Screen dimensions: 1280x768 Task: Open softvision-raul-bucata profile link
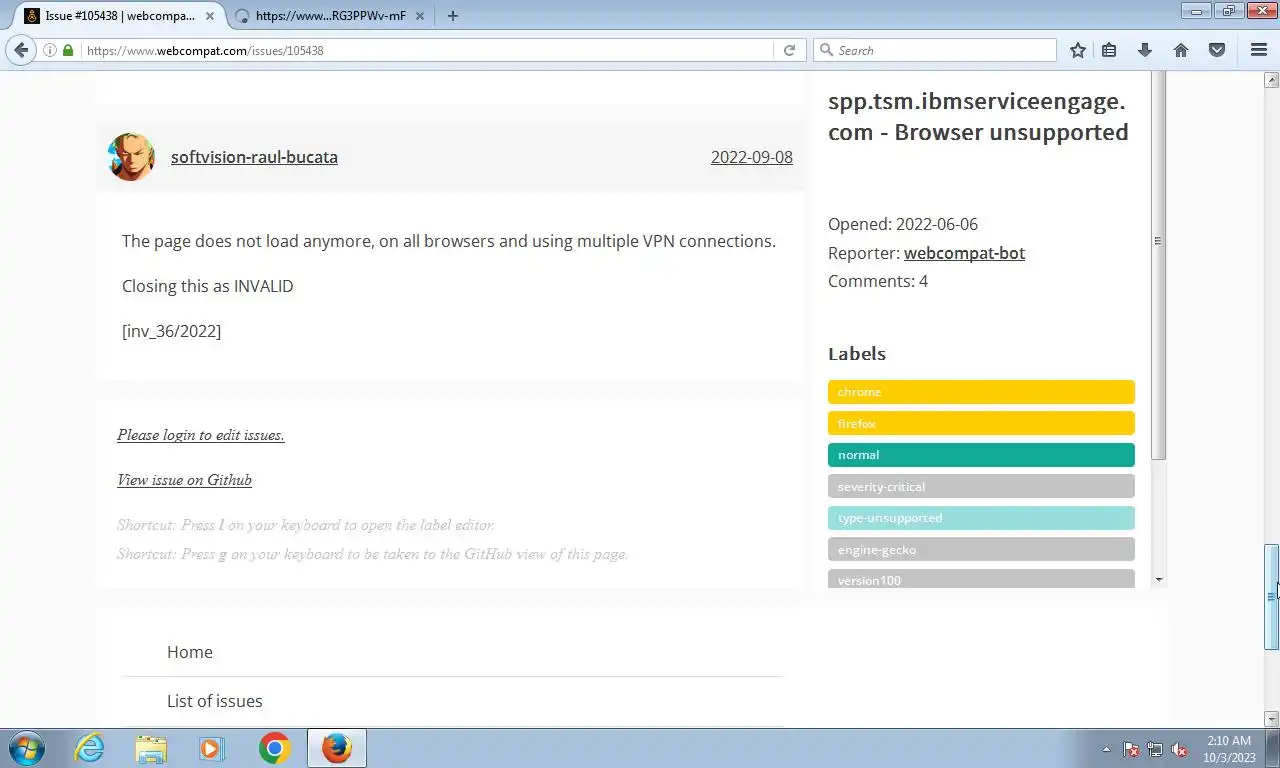tap(254, 157)
